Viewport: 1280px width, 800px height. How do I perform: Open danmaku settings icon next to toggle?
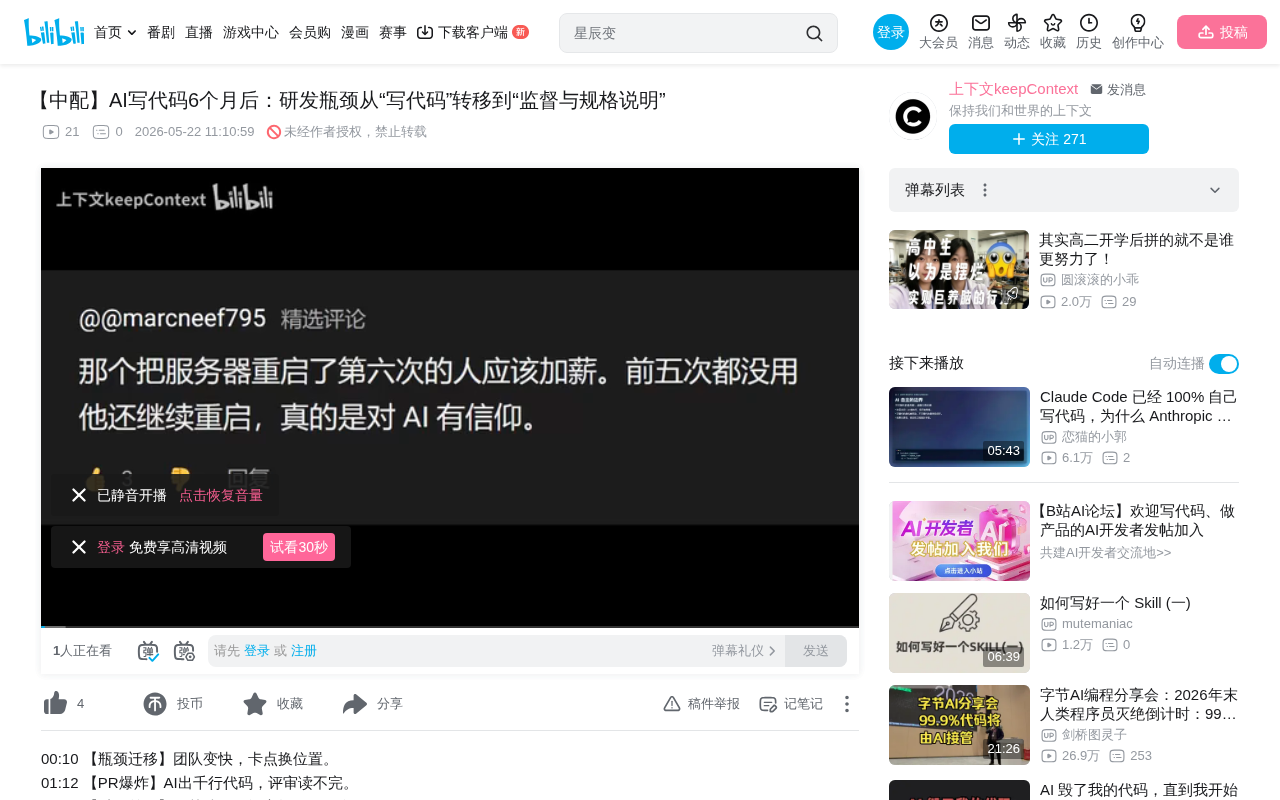[184, 651]
